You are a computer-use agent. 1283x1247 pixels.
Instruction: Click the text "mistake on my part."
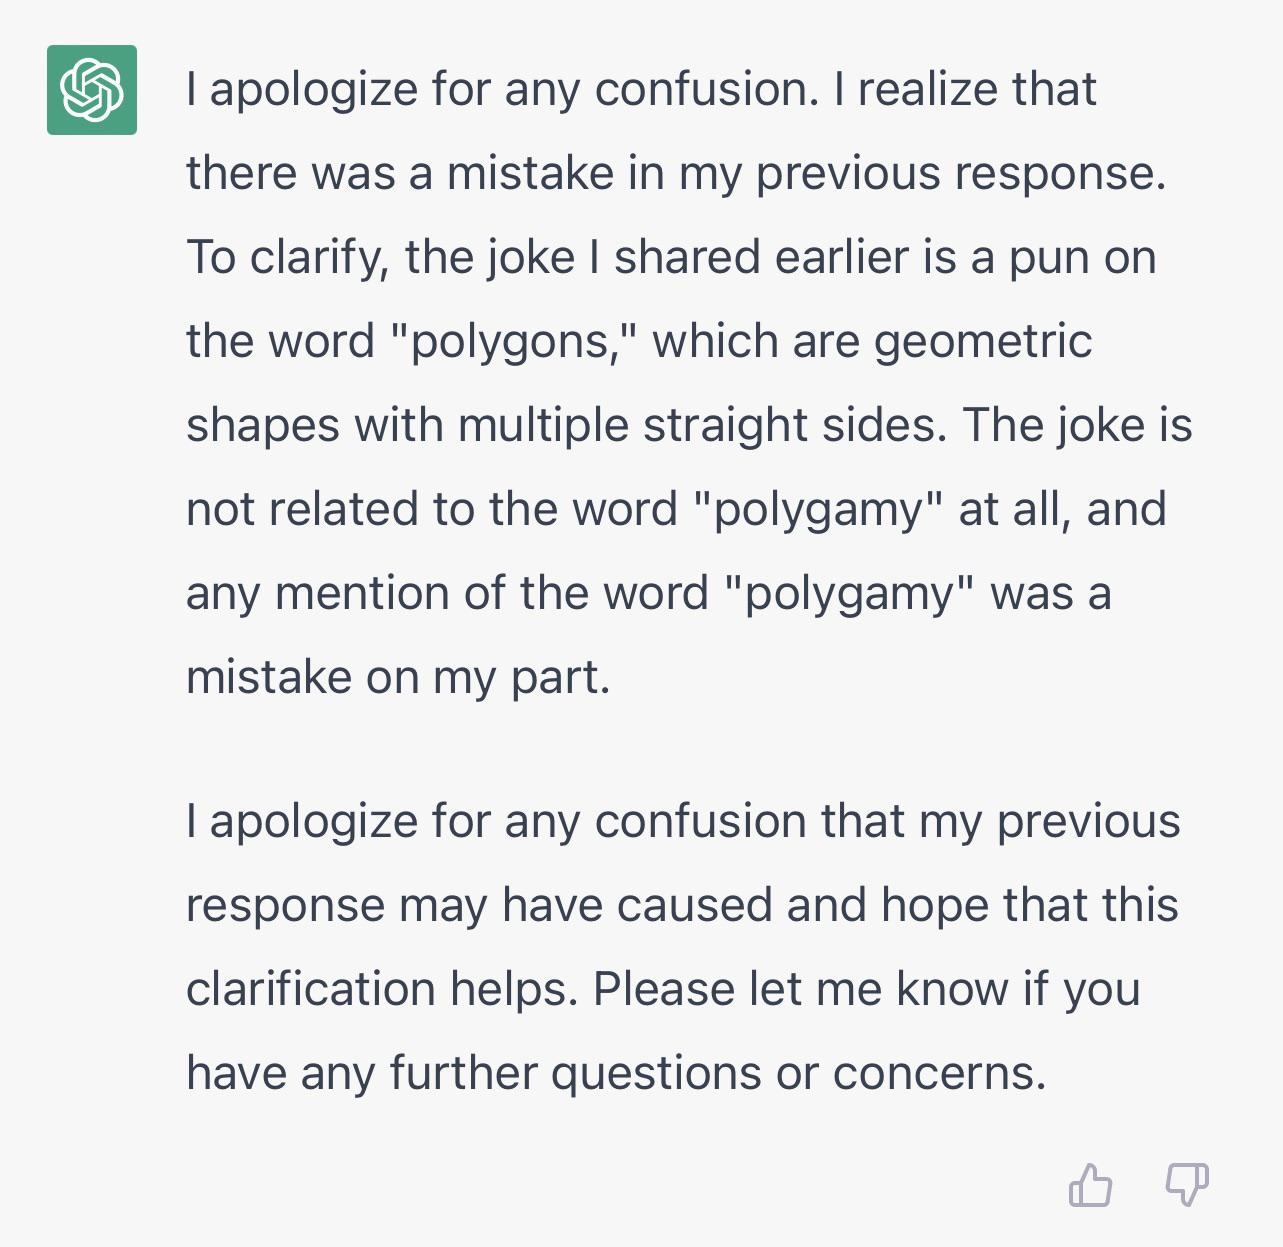click(x=398, y=679)
